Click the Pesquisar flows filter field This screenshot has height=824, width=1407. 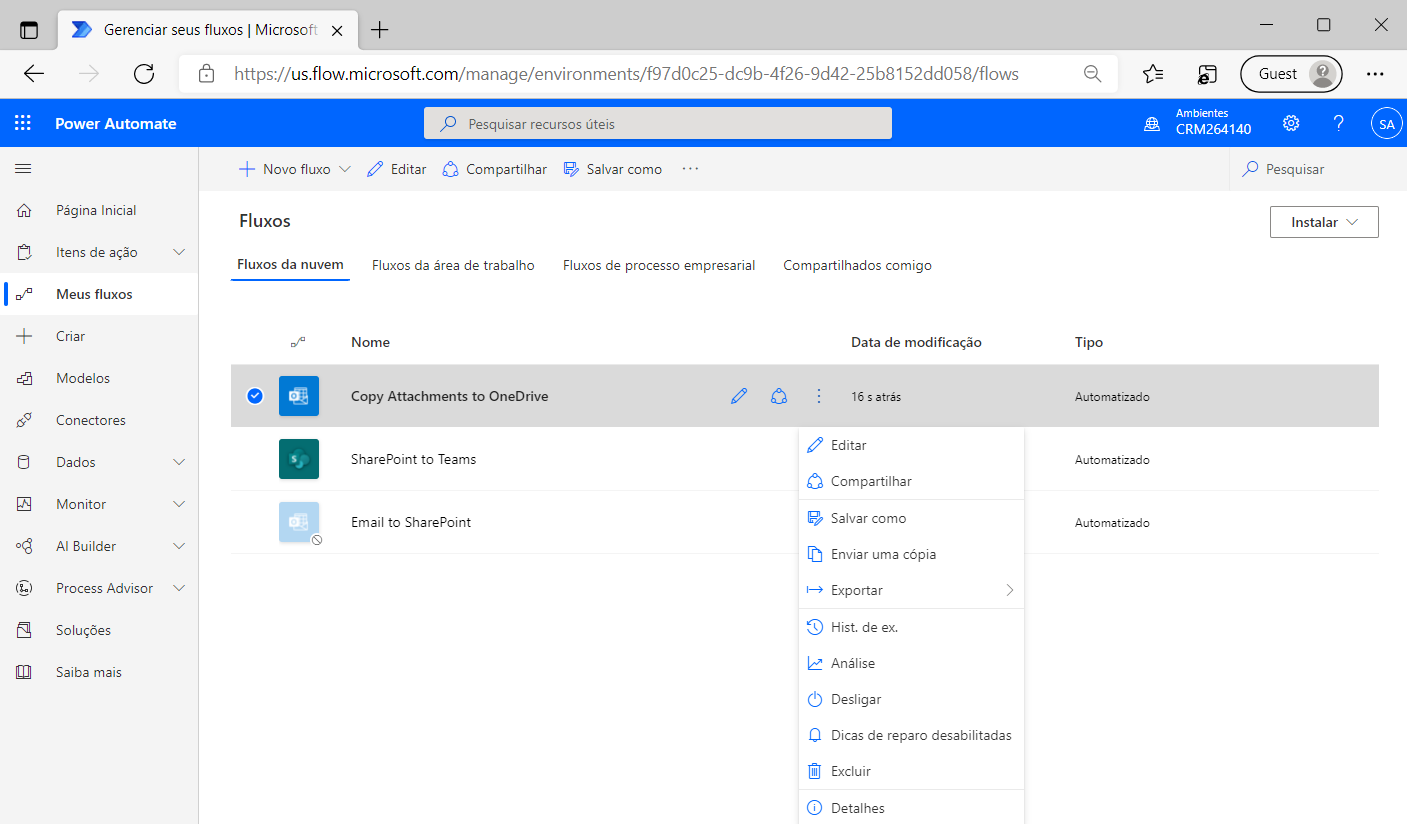pos(1318,169)
